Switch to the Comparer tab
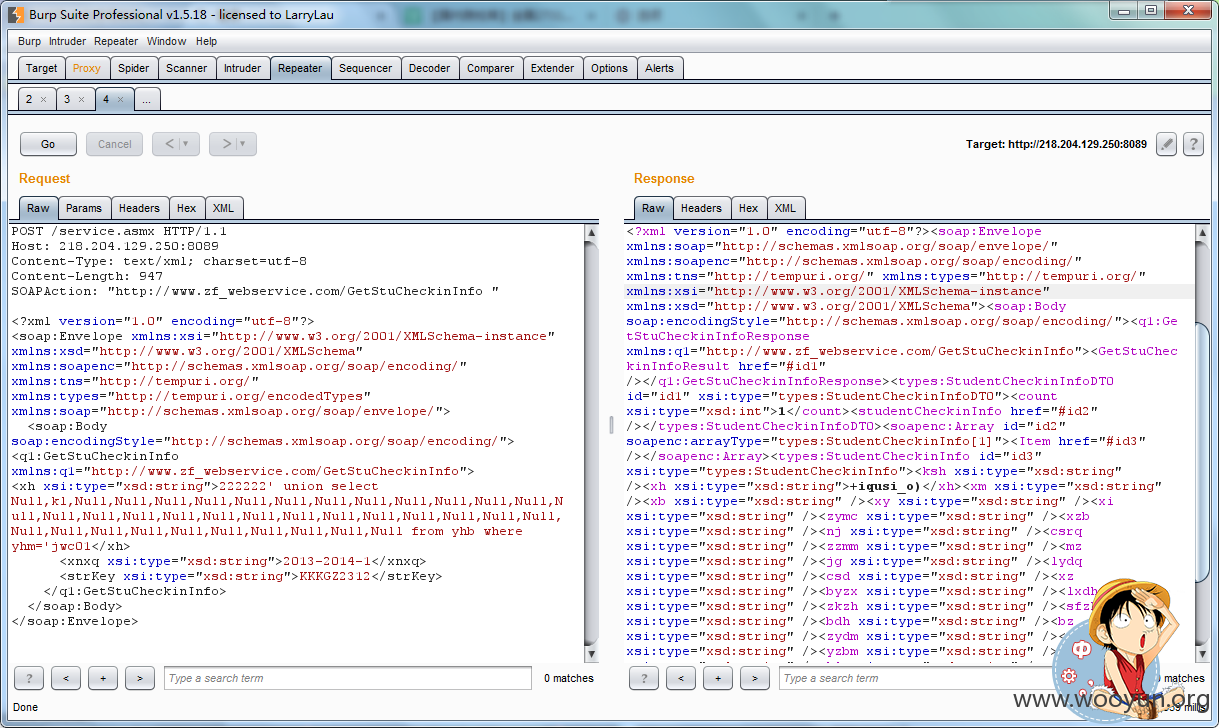The height and width of the screenshot is (728, 1219). point(491,68)
